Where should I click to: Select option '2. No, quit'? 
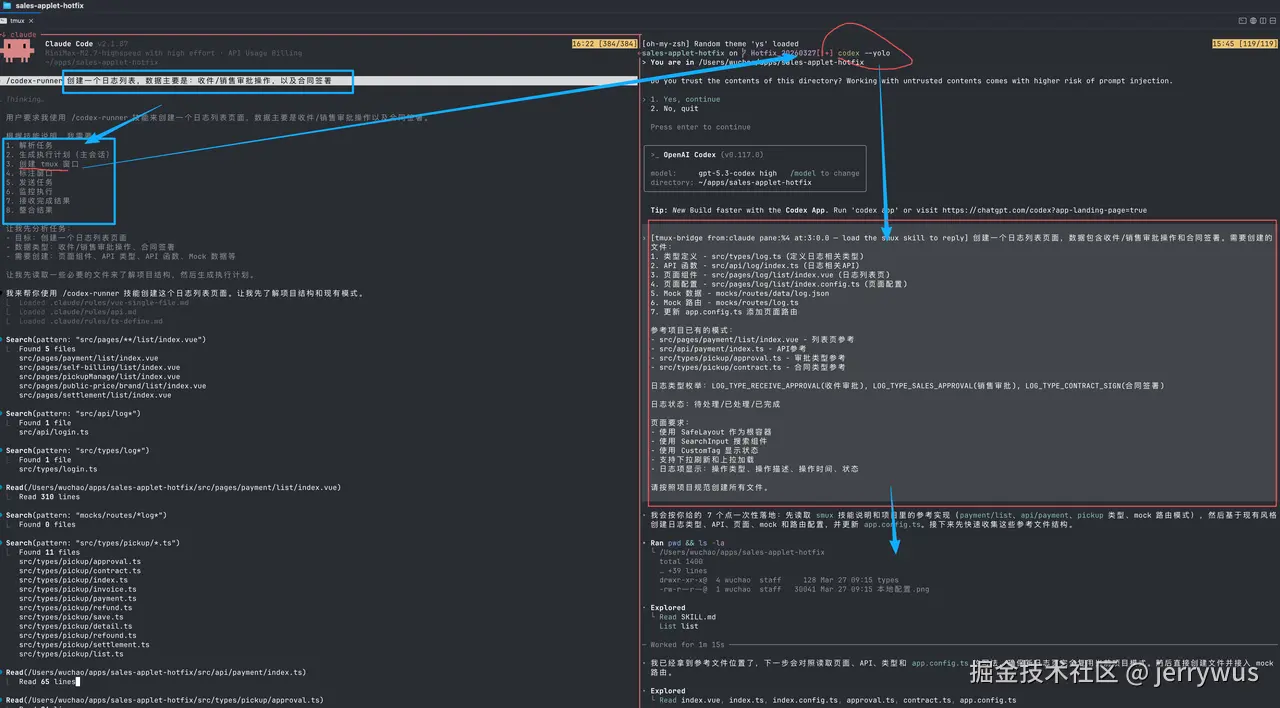coord(674,108)
